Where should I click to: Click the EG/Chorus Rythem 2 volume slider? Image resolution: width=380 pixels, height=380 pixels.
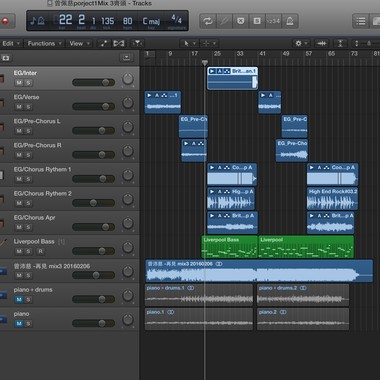93,203
